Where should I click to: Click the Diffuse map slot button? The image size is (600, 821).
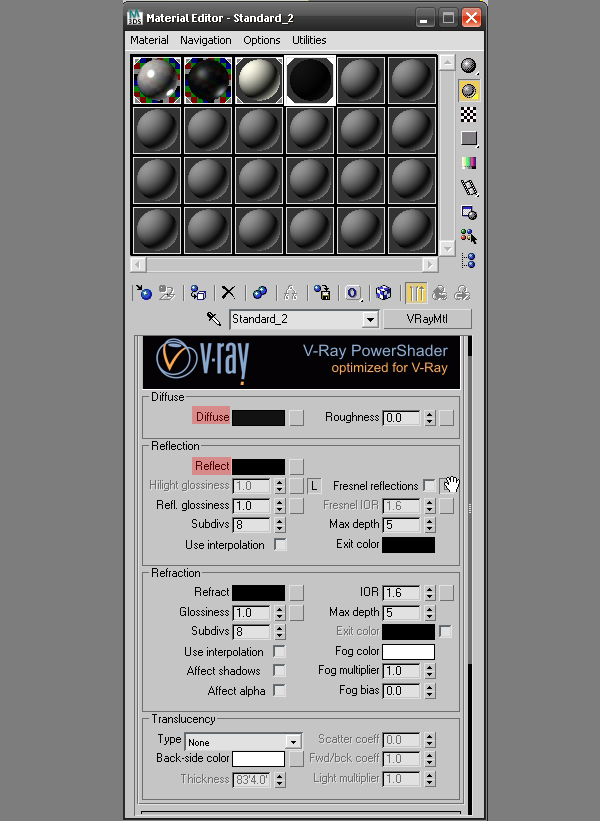[x=296, y=418]
